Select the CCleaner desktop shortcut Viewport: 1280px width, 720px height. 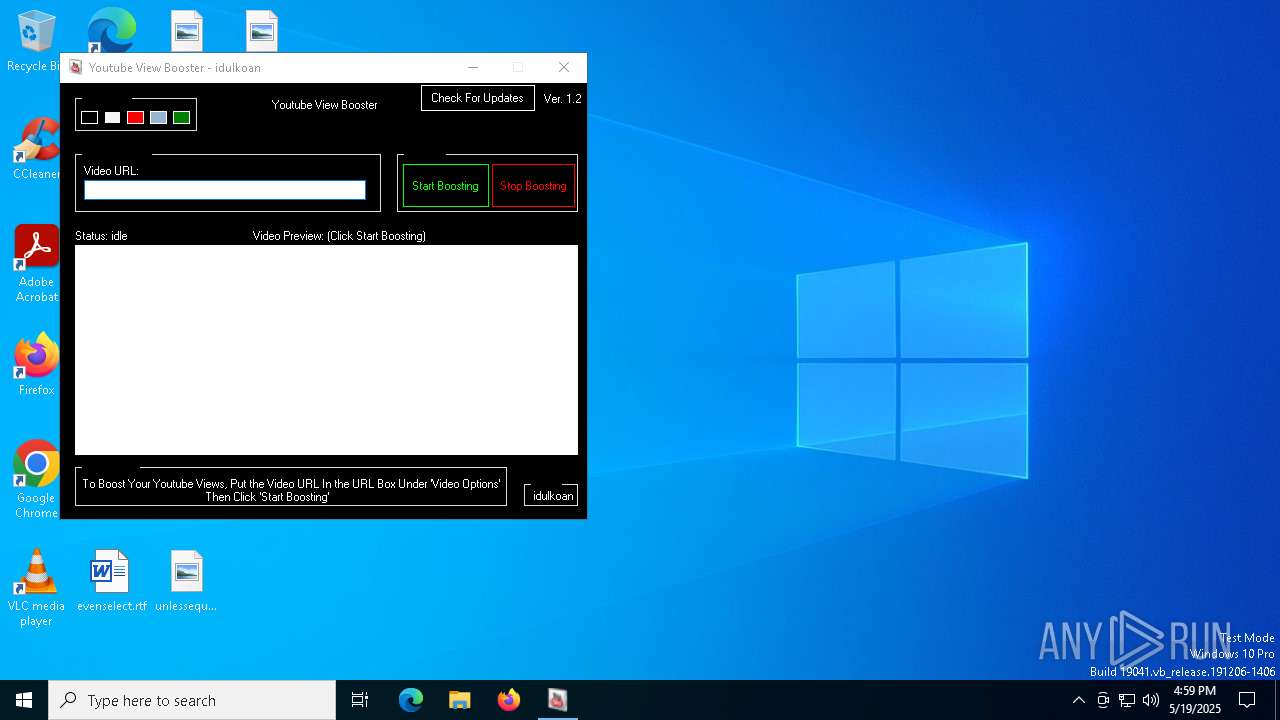tap(36, 149)
